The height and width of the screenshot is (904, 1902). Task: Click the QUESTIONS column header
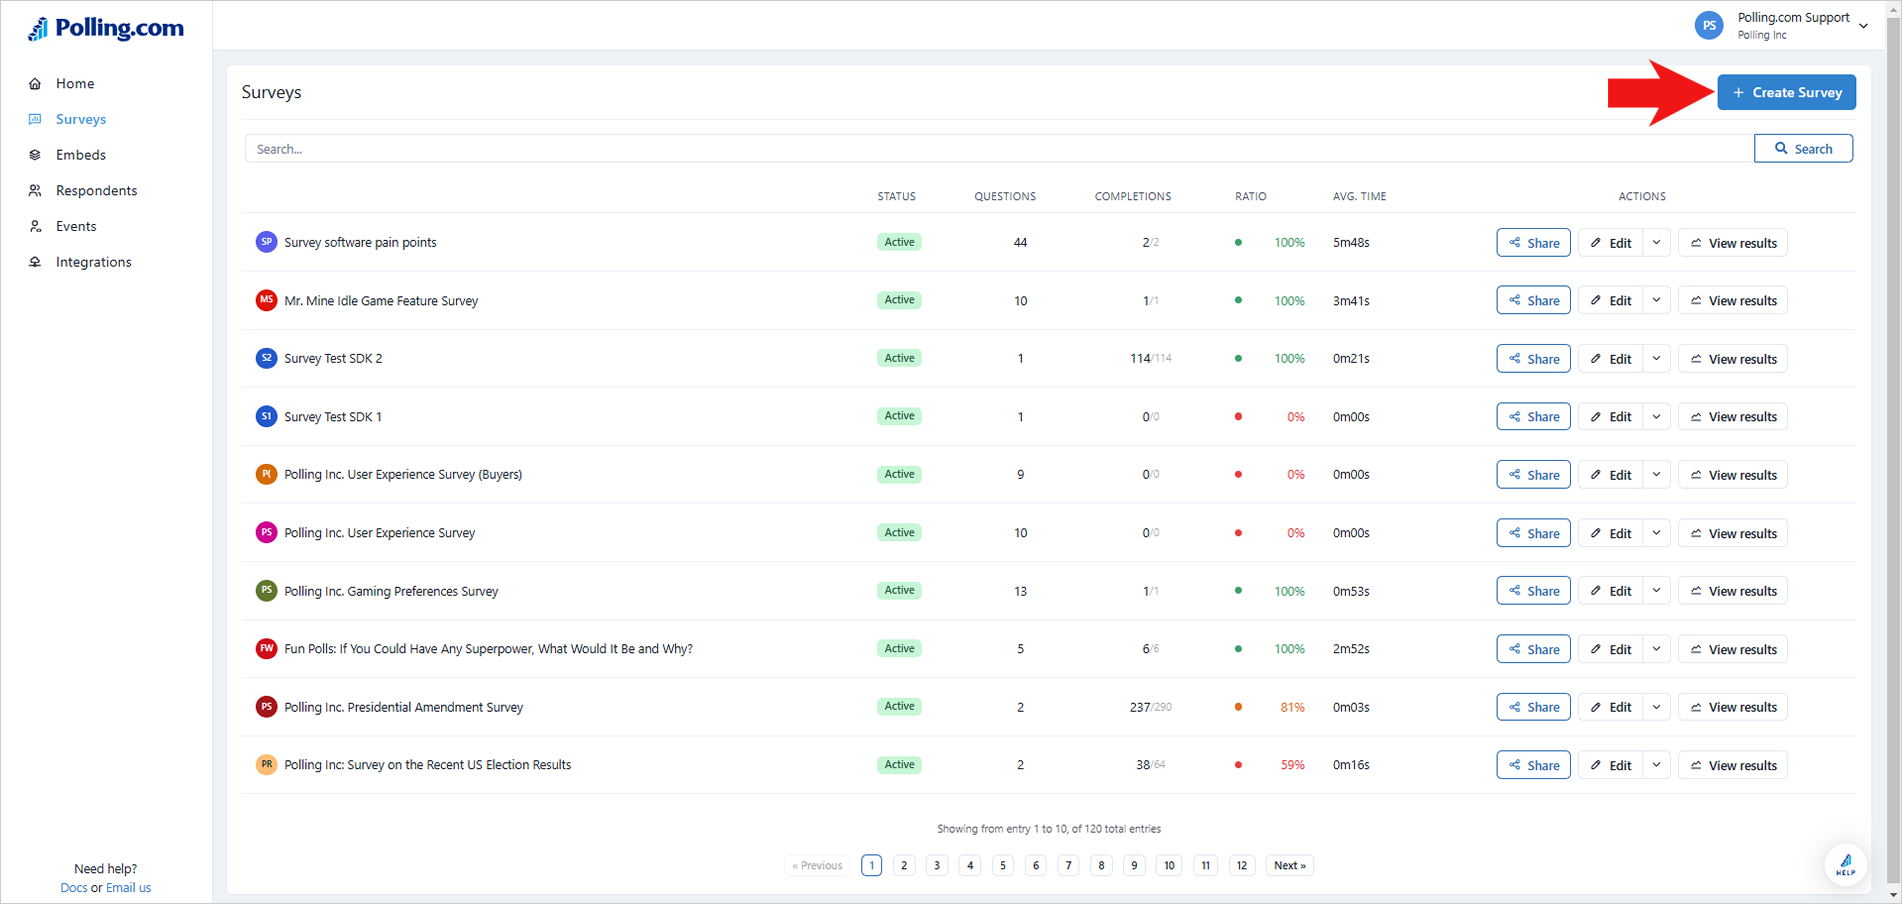(x=1005, y=196)
